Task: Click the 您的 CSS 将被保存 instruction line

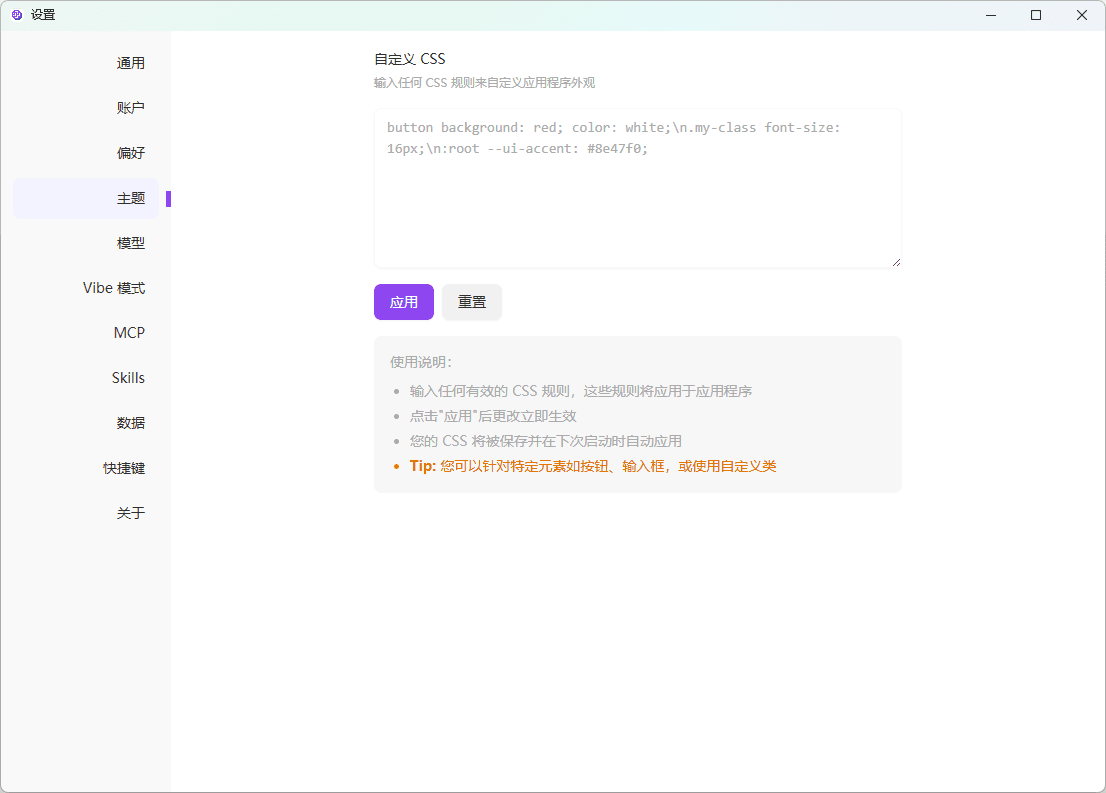Action: (x=546, y=441)
